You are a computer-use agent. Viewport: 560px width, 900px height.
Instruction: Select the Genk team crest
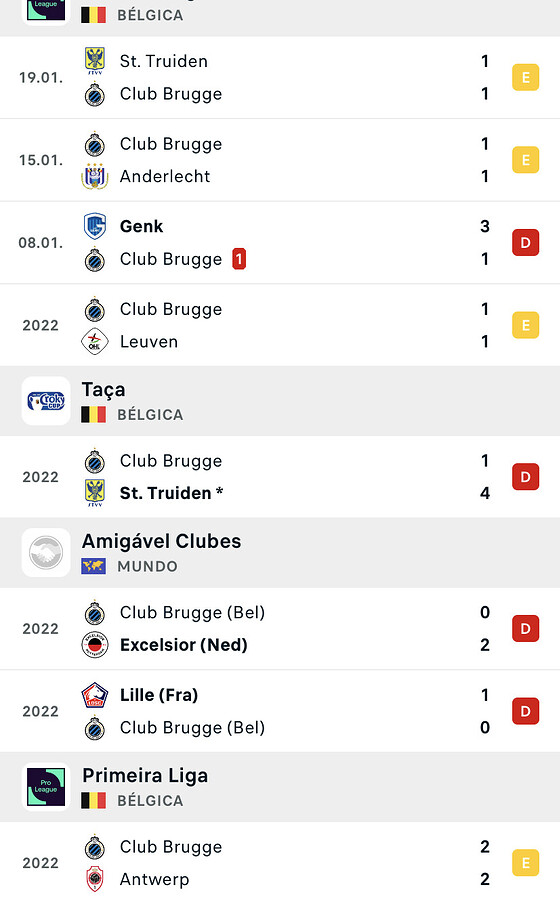point(95,226)
